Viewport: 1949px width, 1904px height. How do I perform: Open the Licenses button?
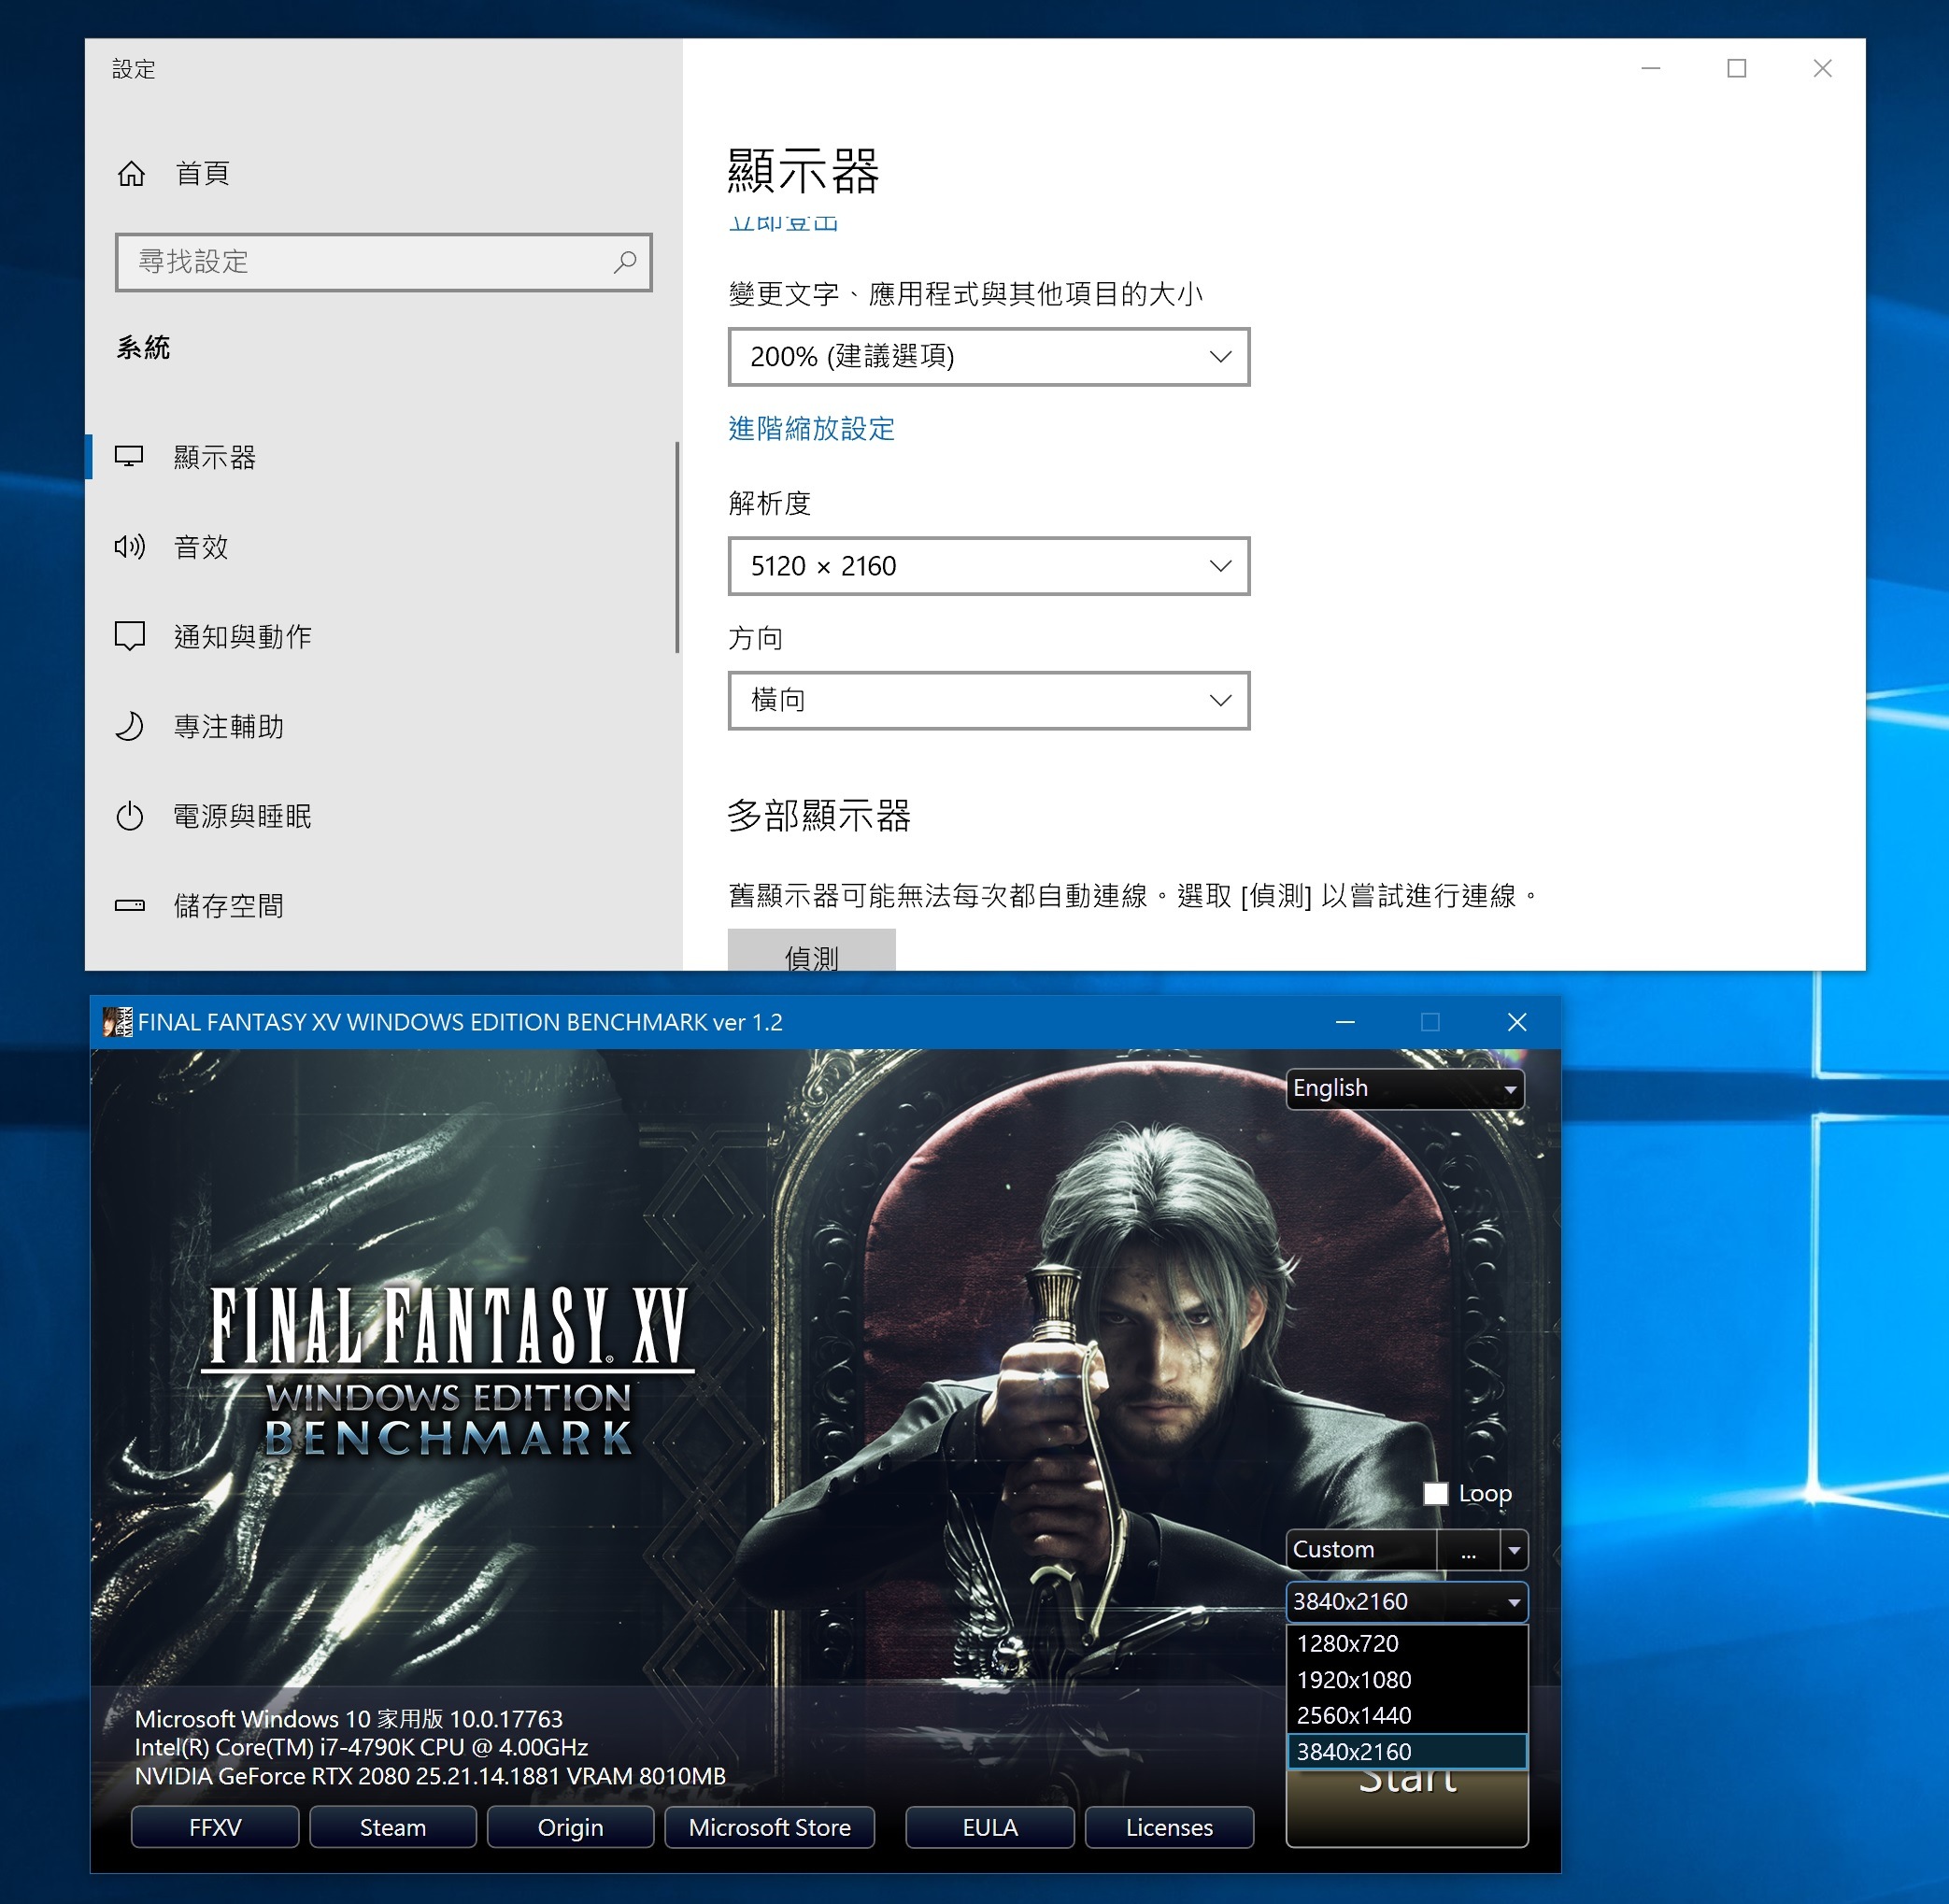1169,1827
